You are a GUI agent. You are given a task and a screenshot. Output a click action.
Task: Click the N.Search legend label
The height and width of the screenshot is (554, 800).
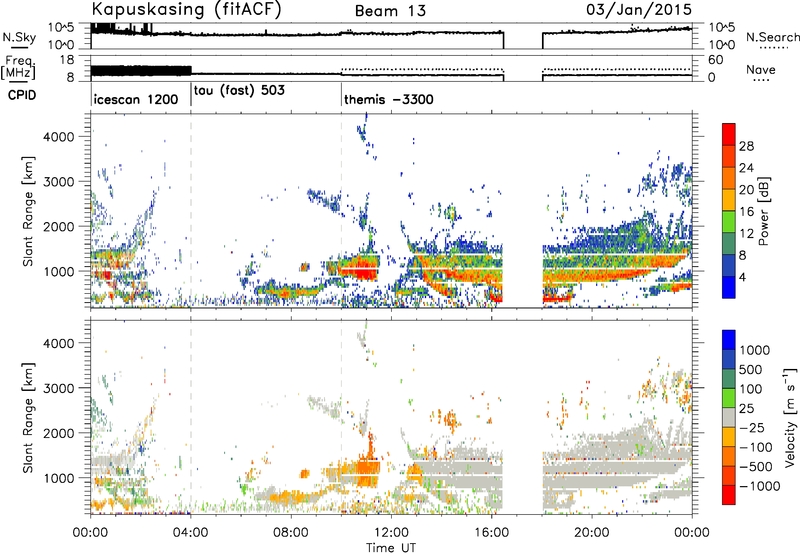(772, 37)
